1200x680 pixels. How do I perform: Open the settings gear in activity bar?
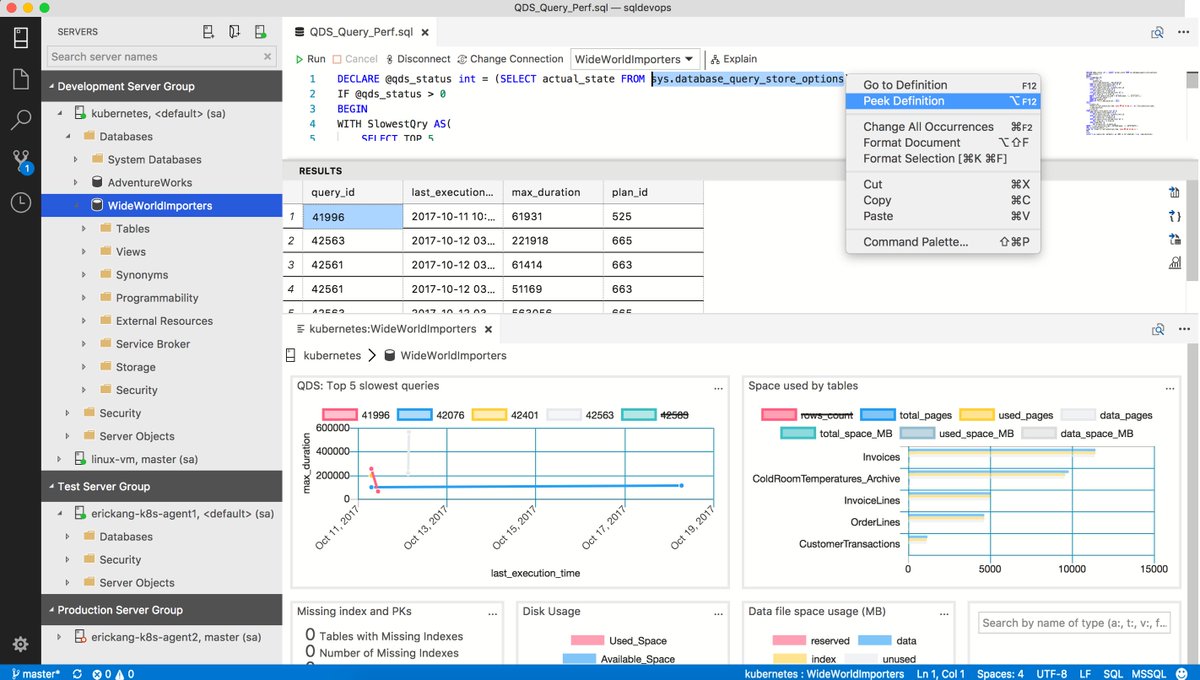[x=21, y=644]
